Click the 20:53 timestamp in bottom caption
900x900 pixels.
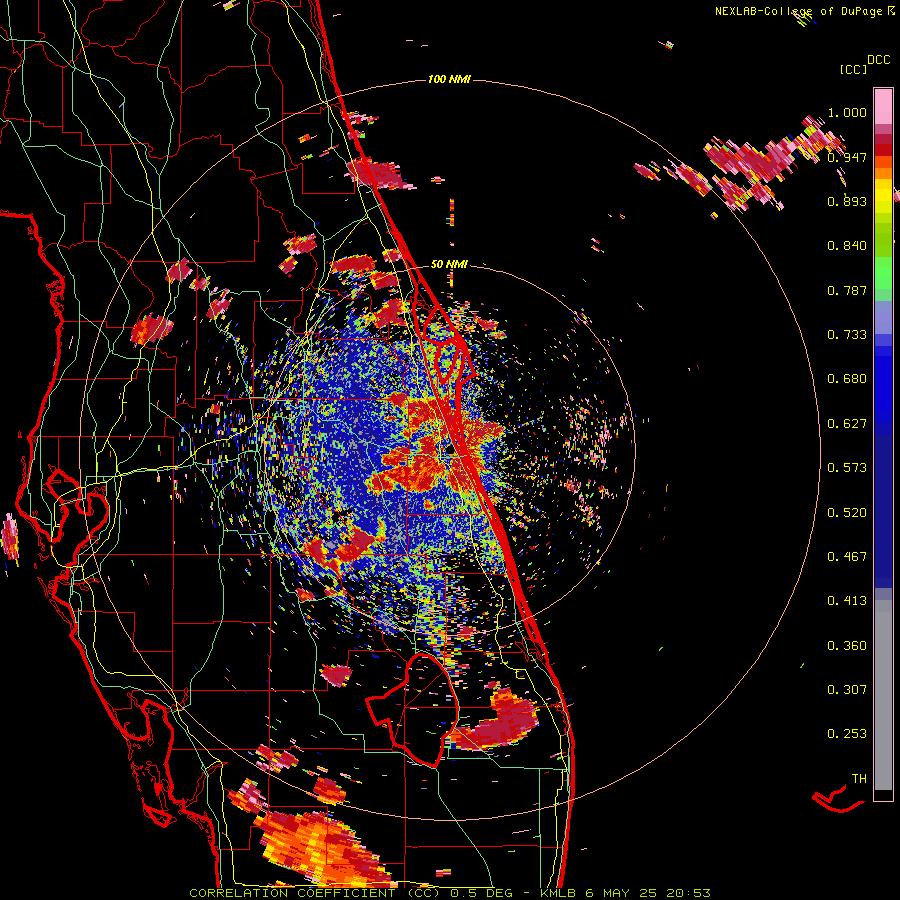(688, 893)
